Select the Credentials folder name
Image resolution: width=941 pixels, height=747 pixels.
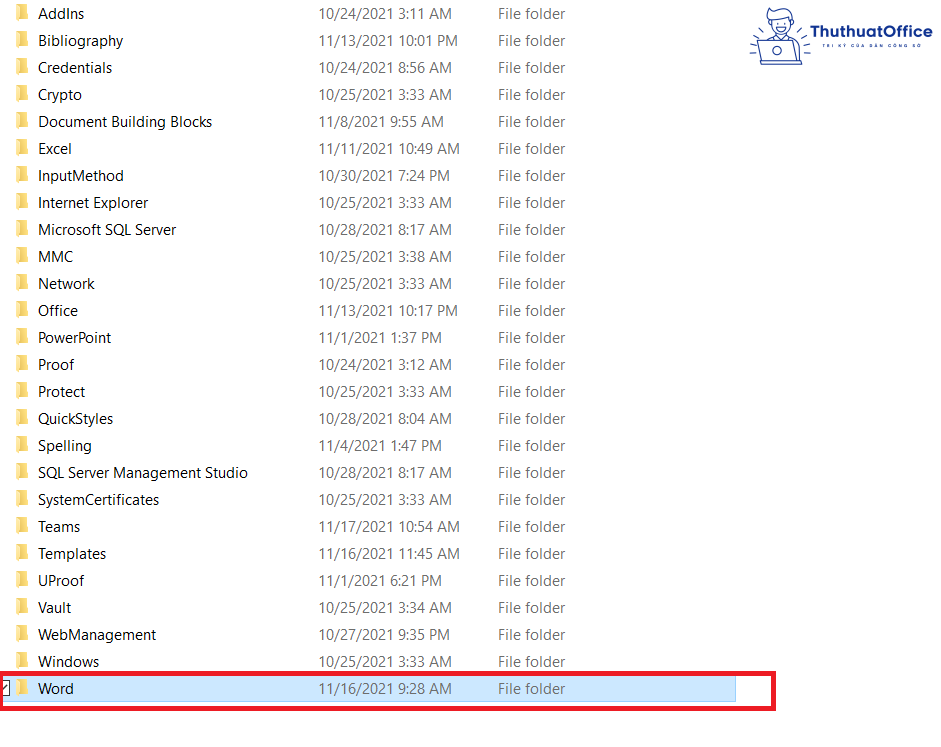coord(75,68)
